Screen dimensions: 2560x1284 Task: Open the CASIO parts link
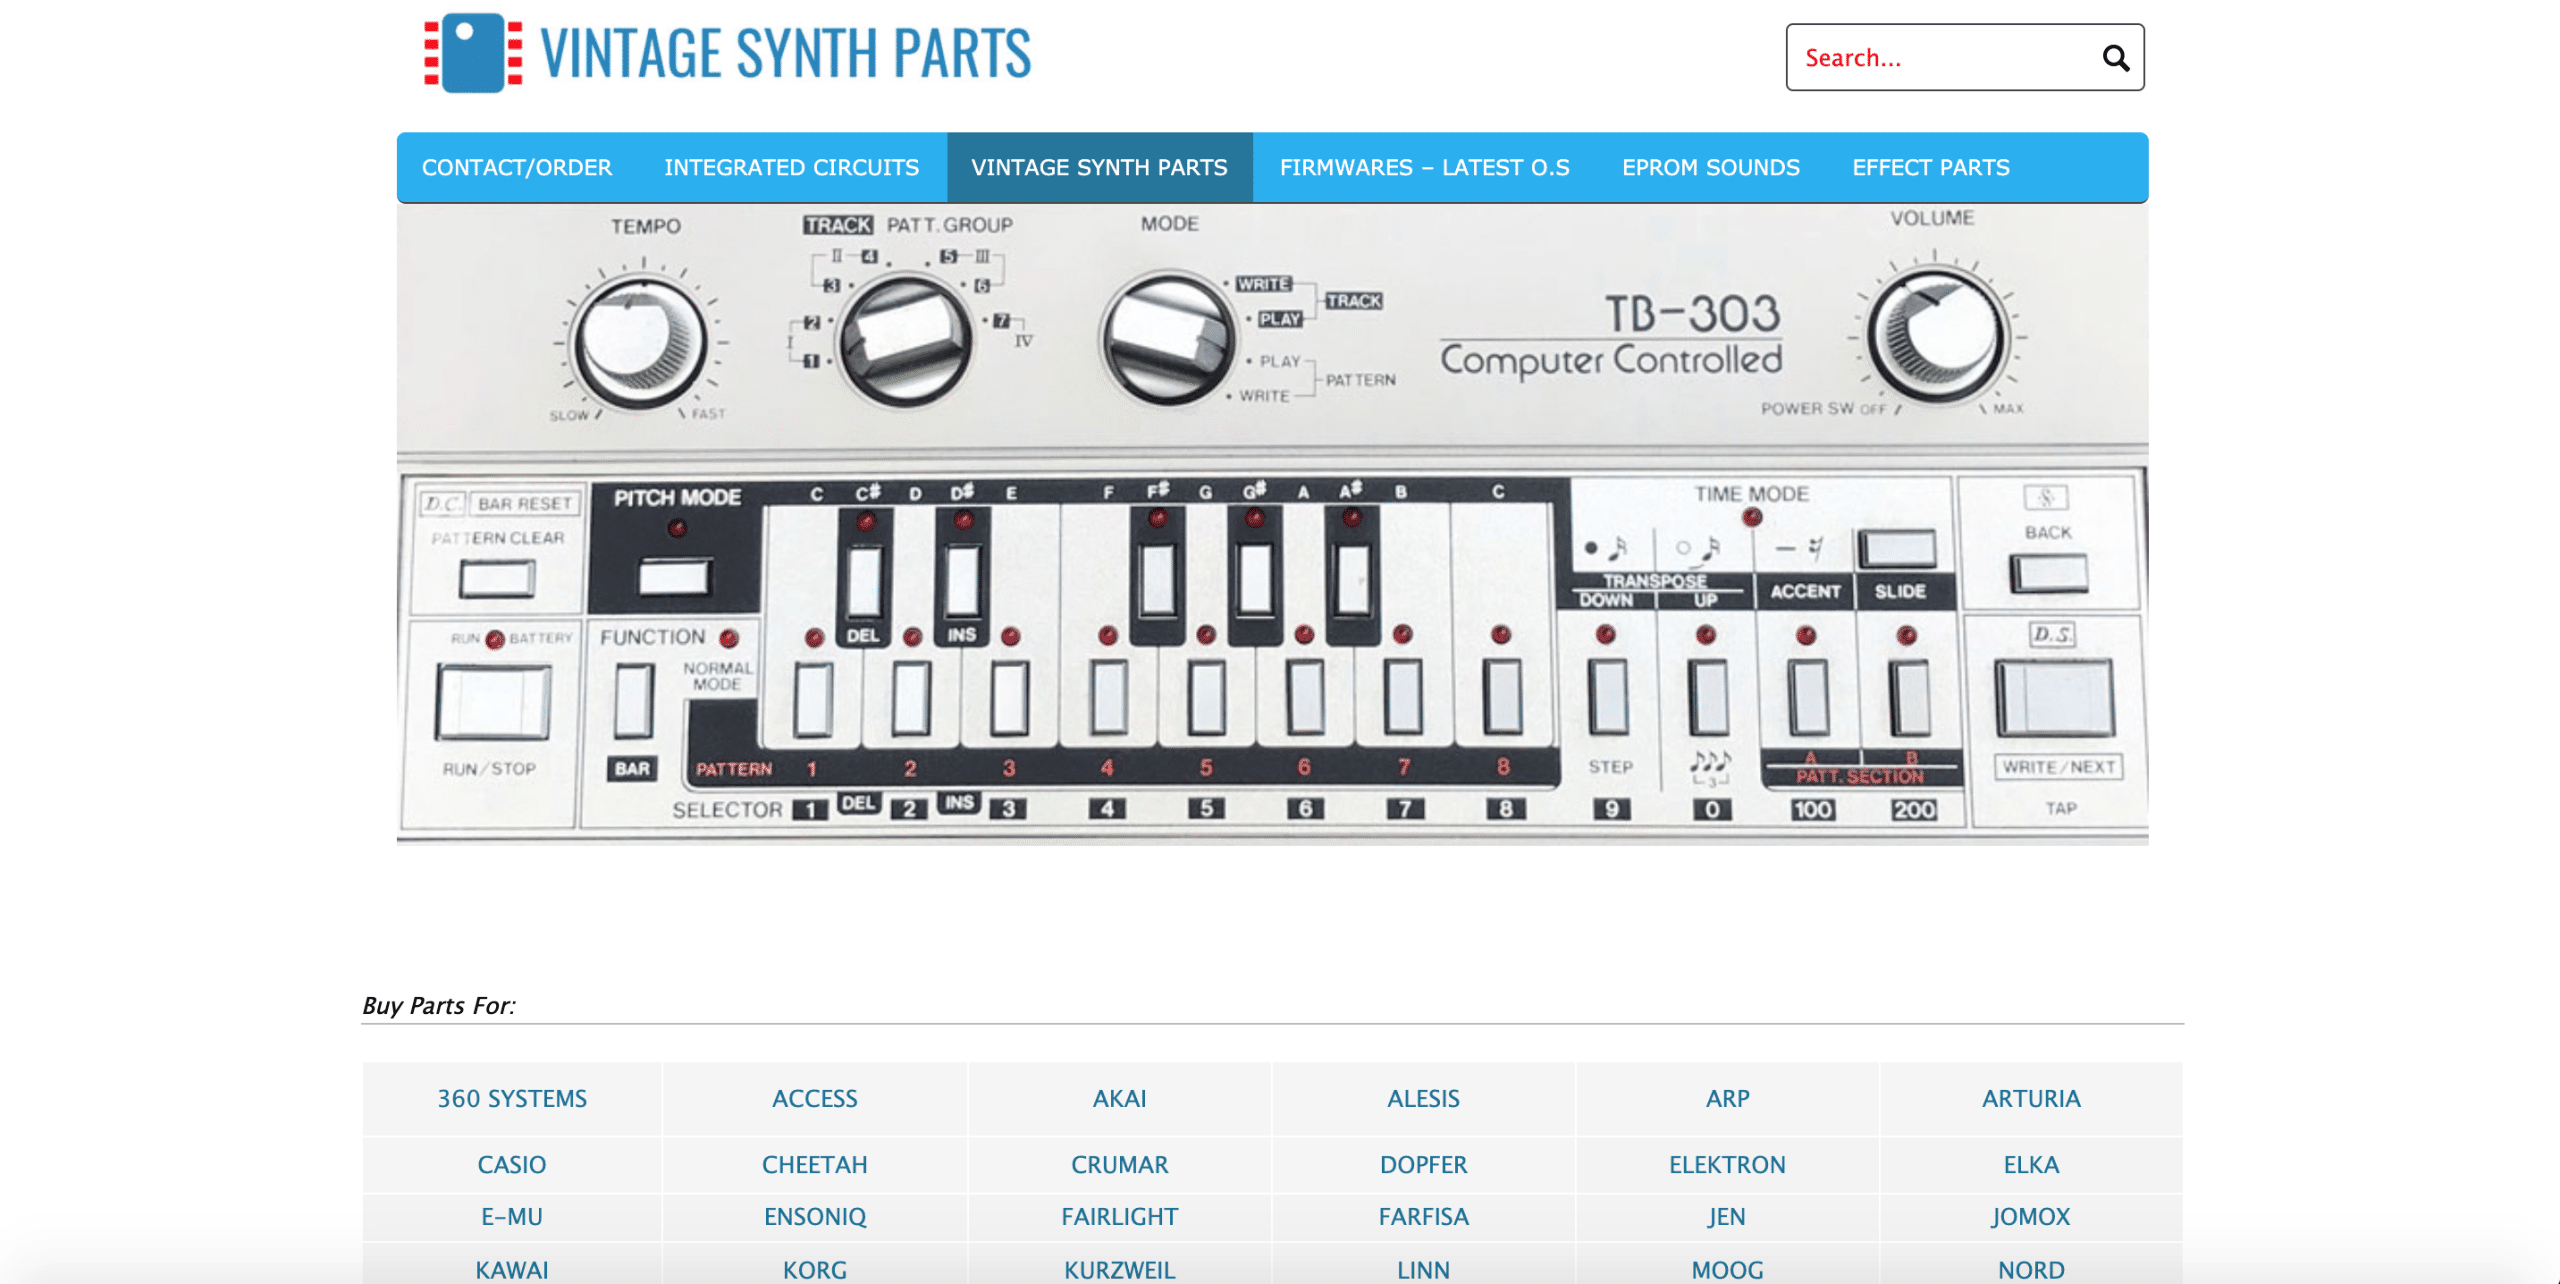click(x=512, y=1164)
